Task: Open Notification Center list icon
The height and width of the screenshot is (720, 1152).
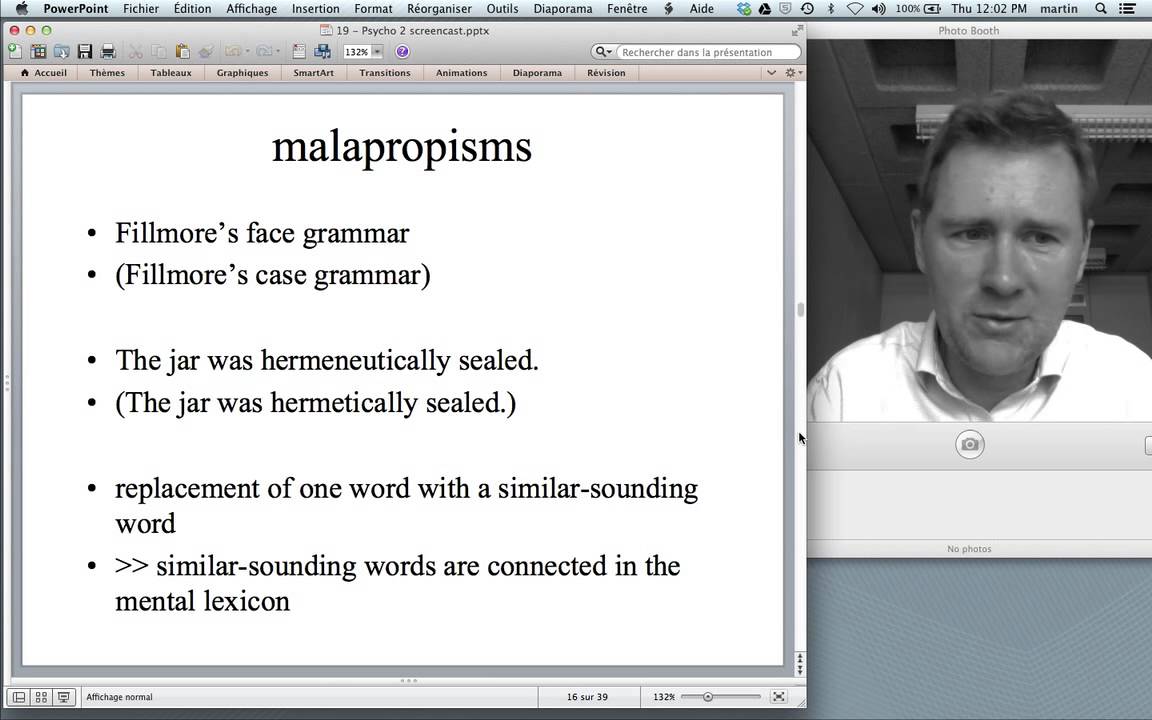Action: pyautogui.click(x=1127, y=9)
